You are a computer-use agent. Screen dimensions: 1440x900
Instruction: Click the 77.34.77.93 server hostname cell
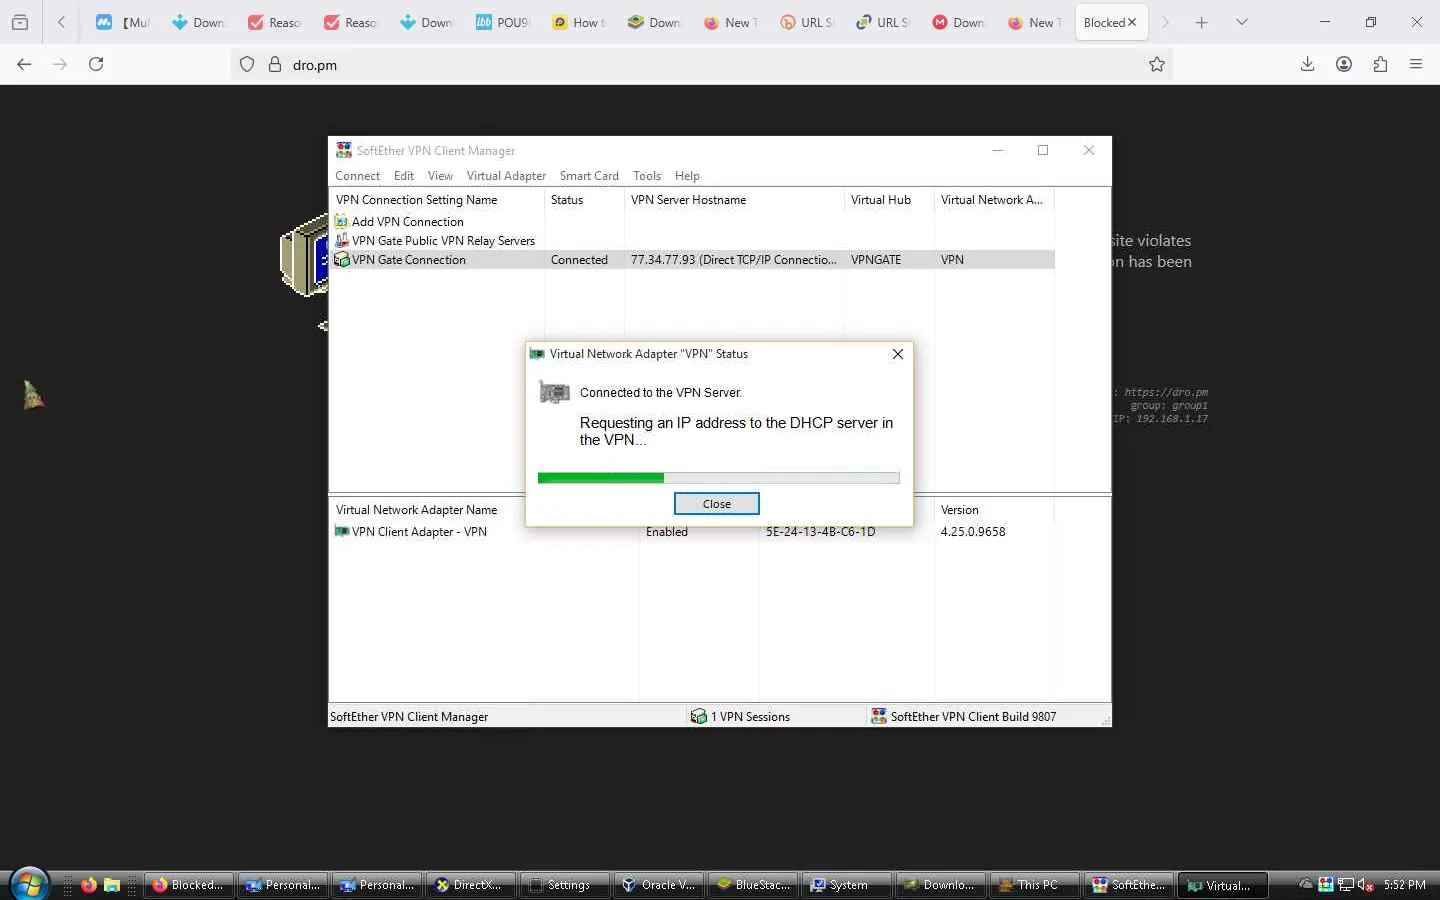pos(733,260)
